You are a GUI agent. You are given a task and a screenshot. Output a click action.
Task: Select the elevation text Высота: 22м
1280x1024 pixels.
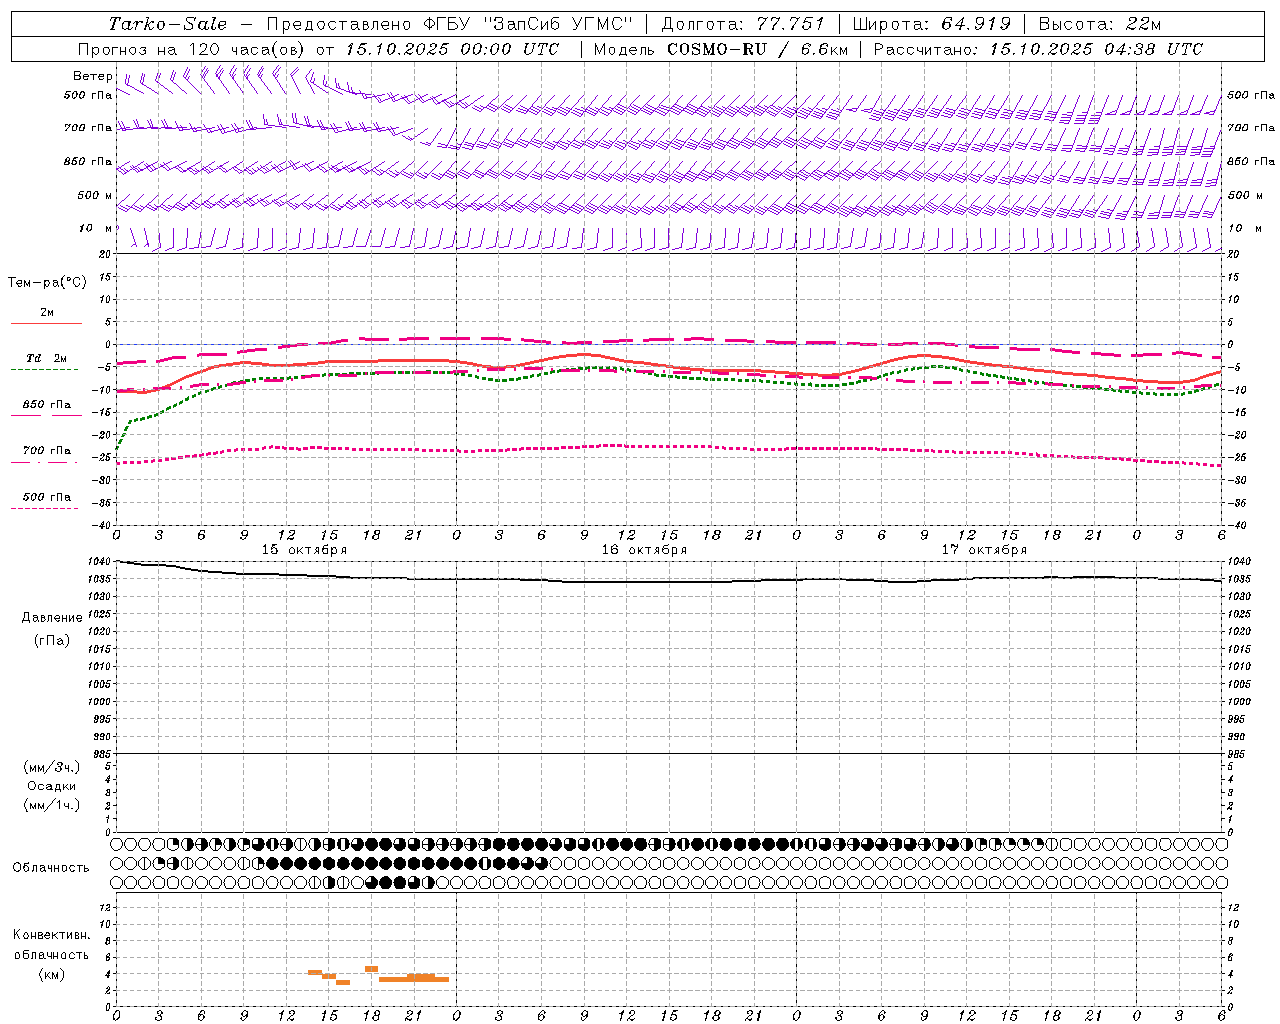1100,24
